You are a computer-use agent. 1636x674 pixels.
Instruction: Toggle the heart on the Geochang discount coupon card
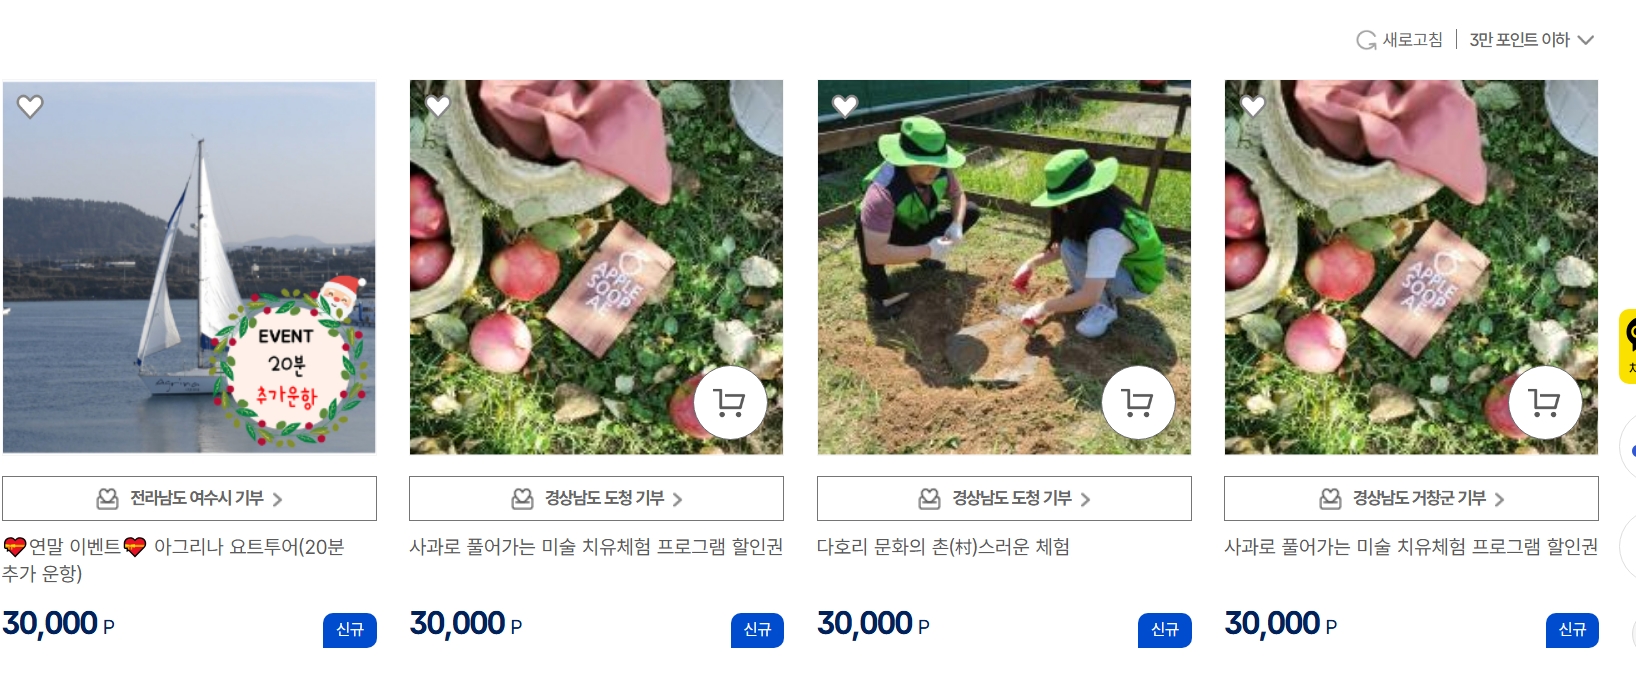(x=1252, y=105)
